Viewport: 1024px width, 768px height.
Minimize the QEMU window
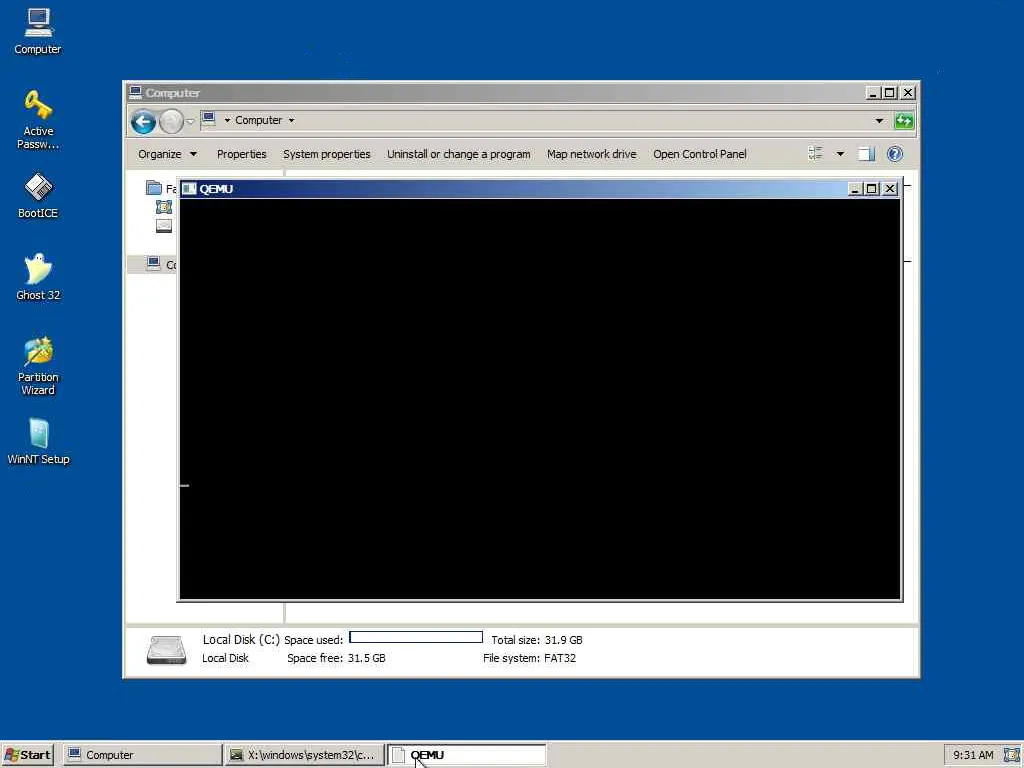point(855,189)
